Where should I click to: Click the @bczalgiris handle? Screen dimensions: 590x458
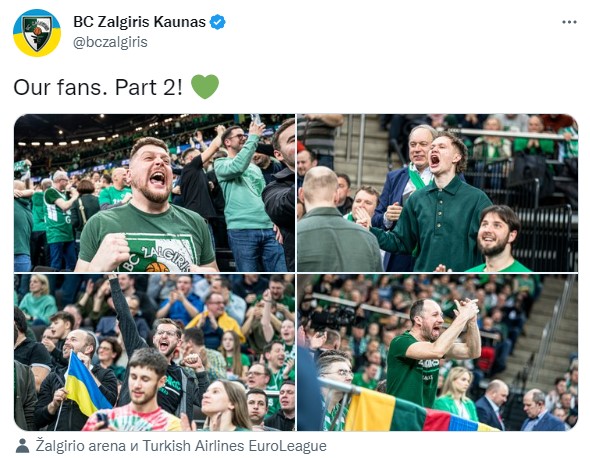click(x=110, y=42)
